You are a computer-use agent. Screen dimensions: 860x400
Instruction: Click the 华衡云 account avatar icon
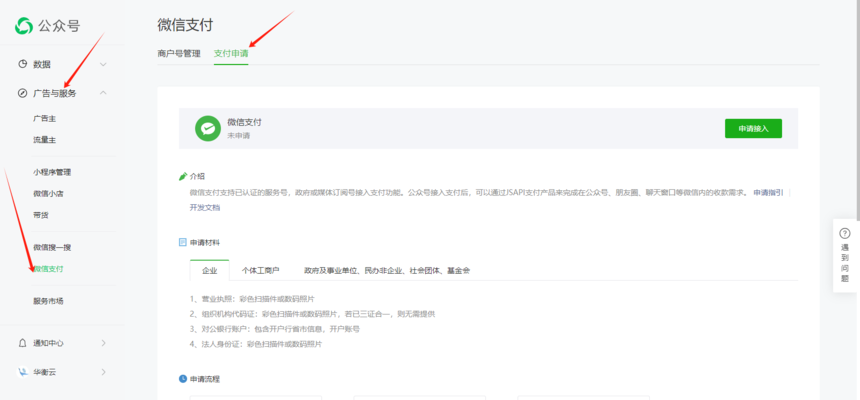point(22,372)
